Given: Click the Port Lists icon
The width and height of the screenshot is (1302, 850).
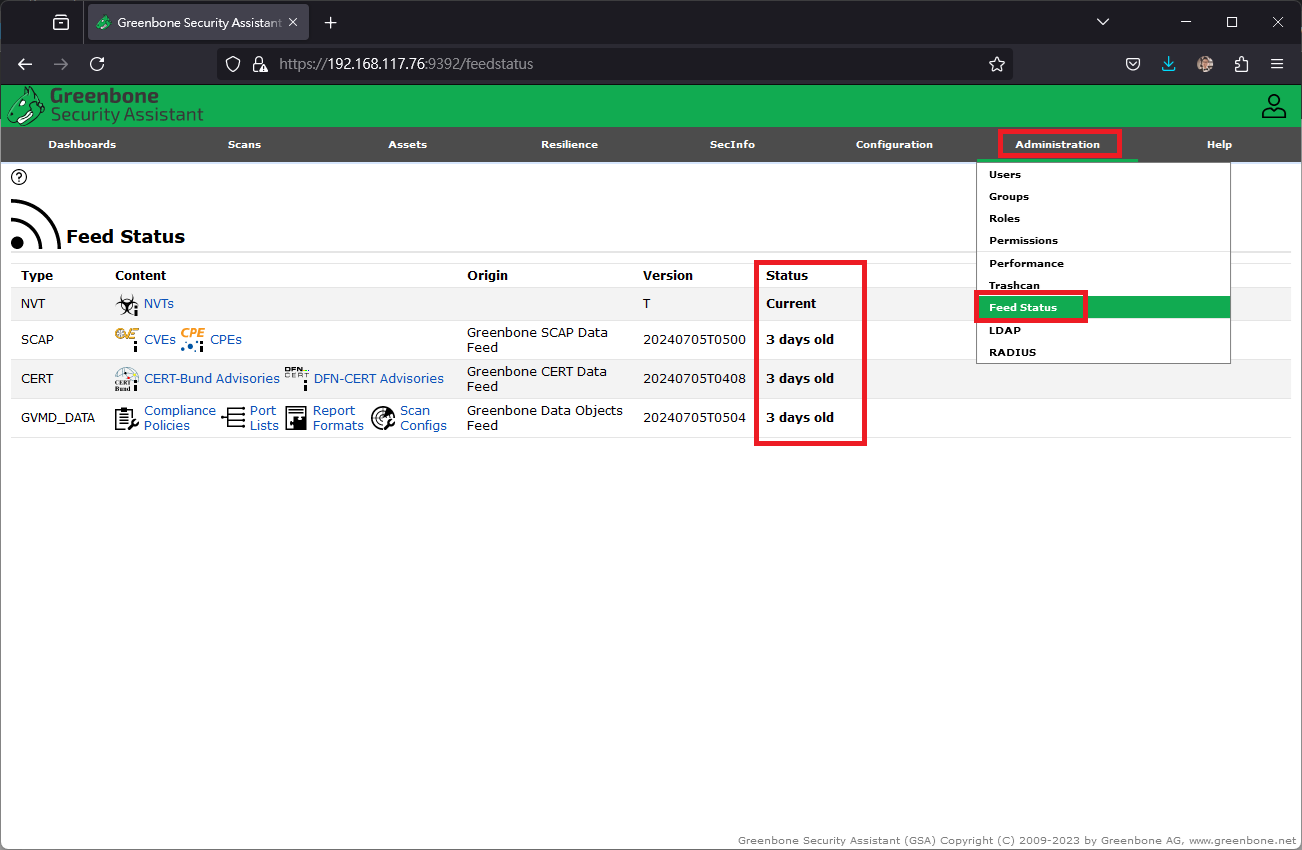Looking at the screenshot, I should (x=233, y=418).
